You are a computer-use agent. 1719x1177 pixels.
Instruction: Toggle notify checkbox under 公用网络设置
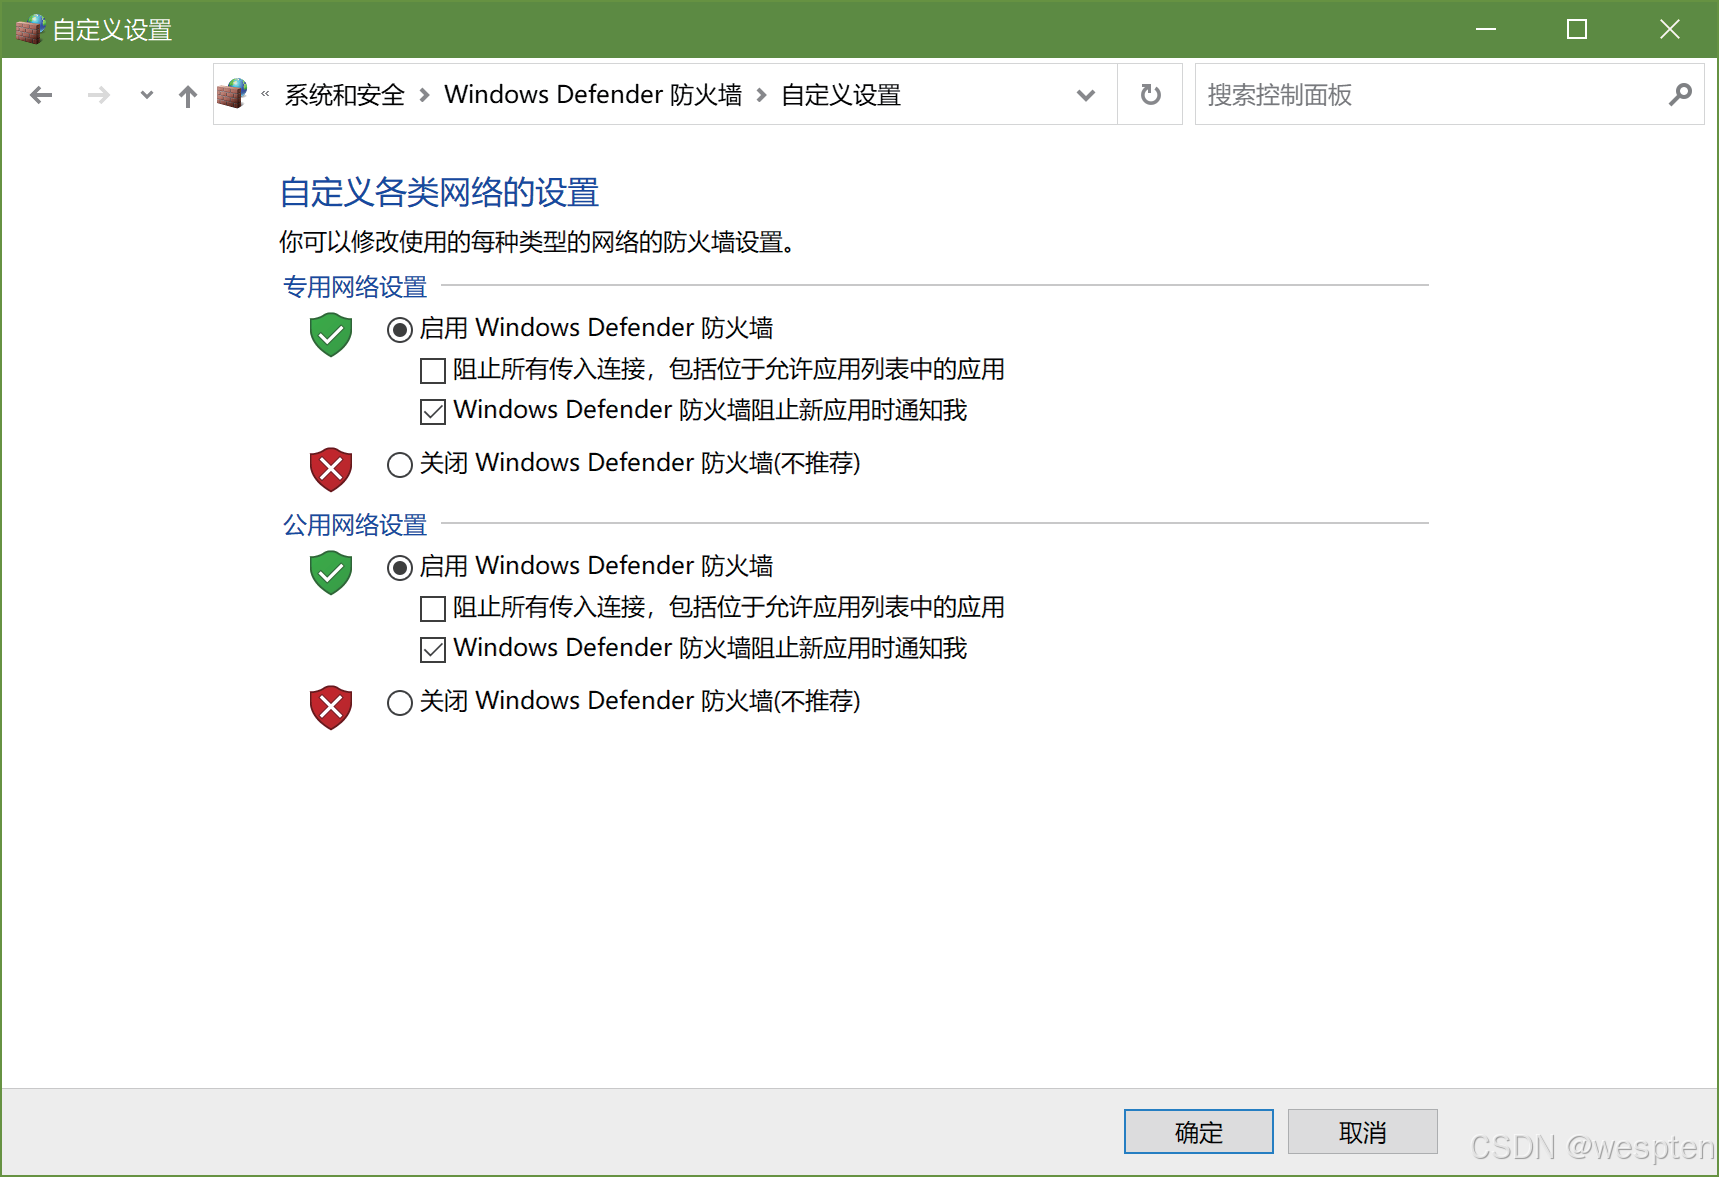[433, 649]
